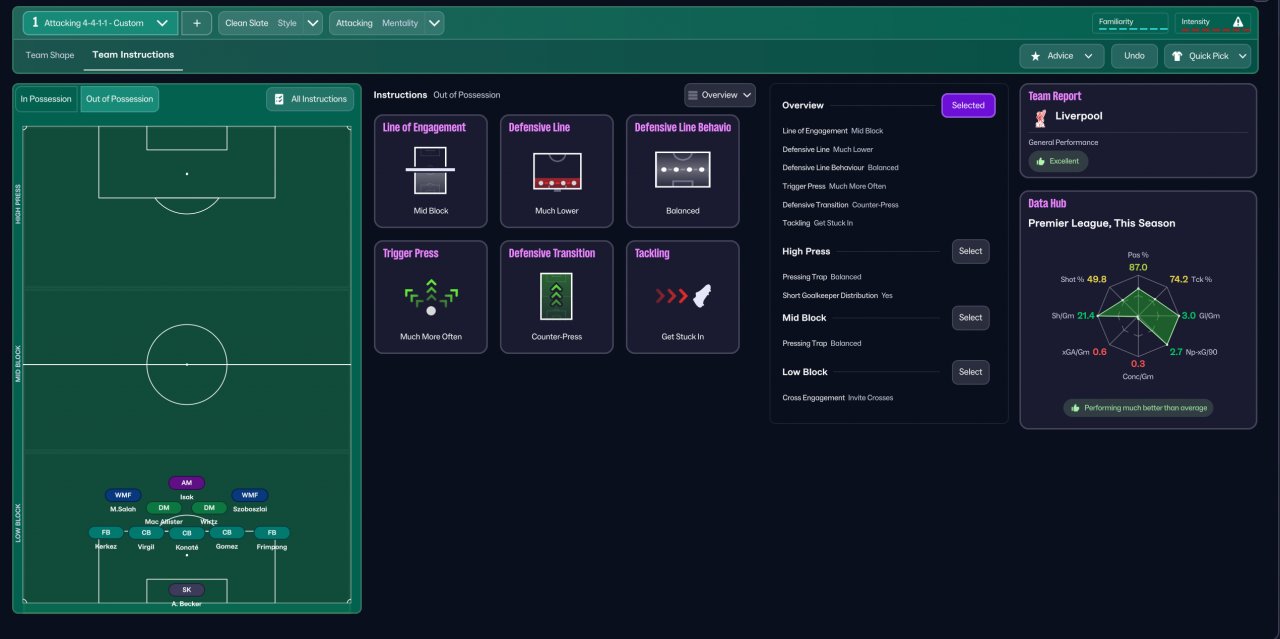Click the thumbs-up icon beside Excellent
This screenshot has width=1280, height=639.
pyautogui.click(x=1040, y=160)
